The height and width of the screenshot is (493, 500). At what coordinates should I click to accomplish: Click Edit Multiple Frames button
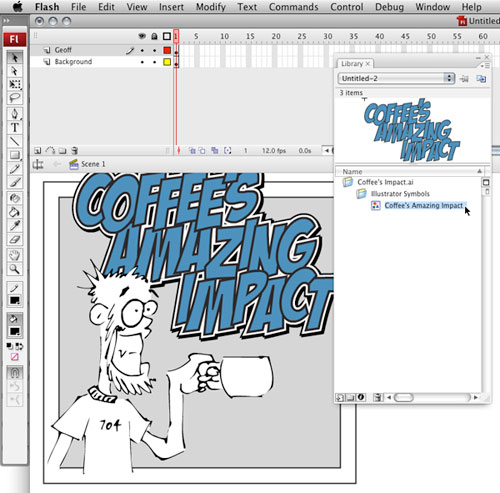coord(215,151)
